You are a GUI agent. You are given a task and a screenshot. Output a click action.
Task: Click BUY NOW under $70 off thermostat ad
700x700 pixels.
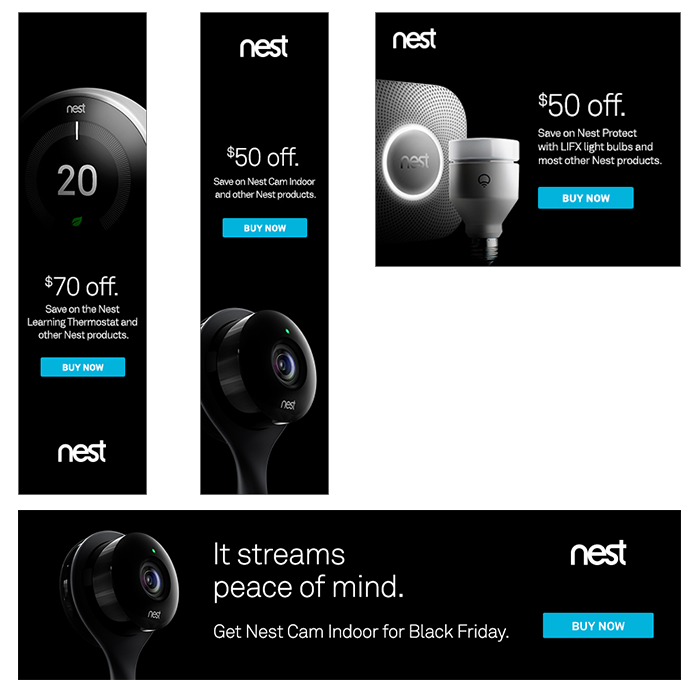[83, 367]
